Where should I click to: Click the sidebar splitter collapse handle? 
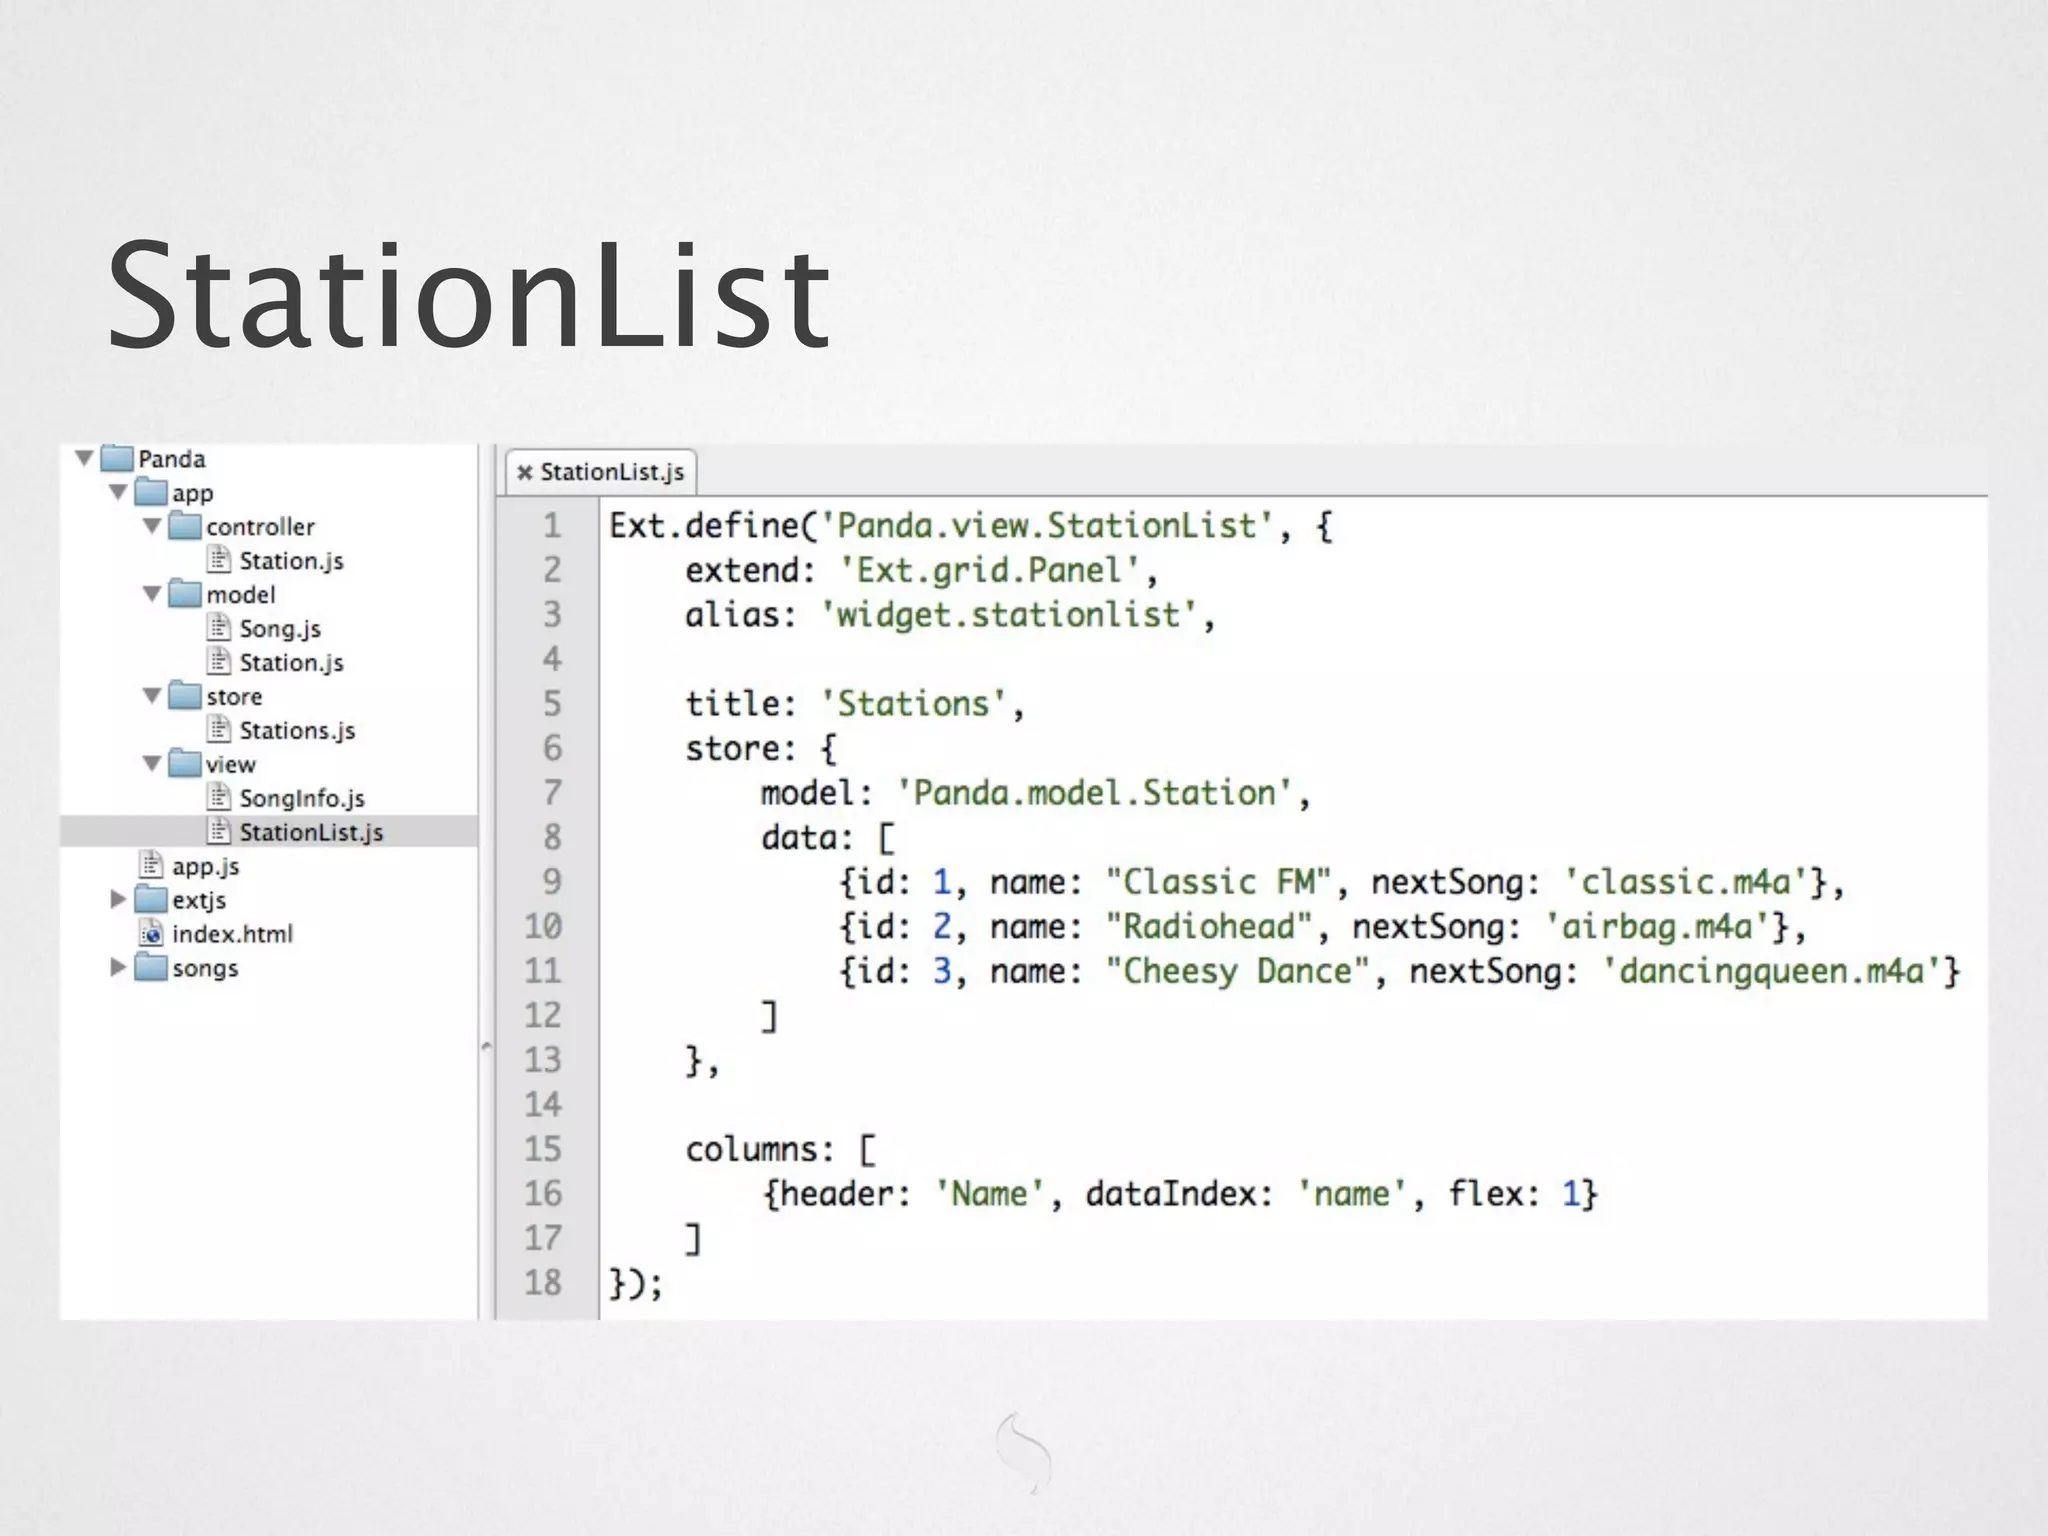[487, 1047]
